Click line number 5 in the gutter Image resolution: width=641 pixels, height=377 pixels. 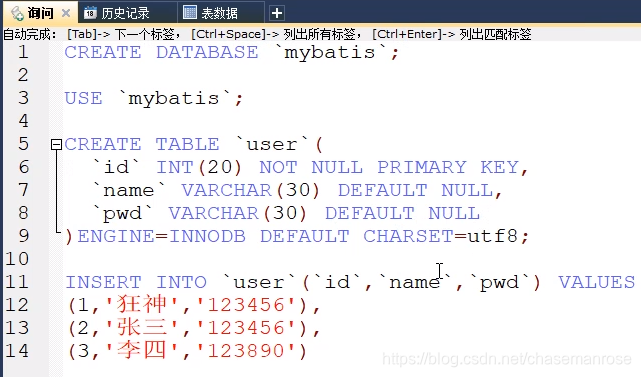24,144
